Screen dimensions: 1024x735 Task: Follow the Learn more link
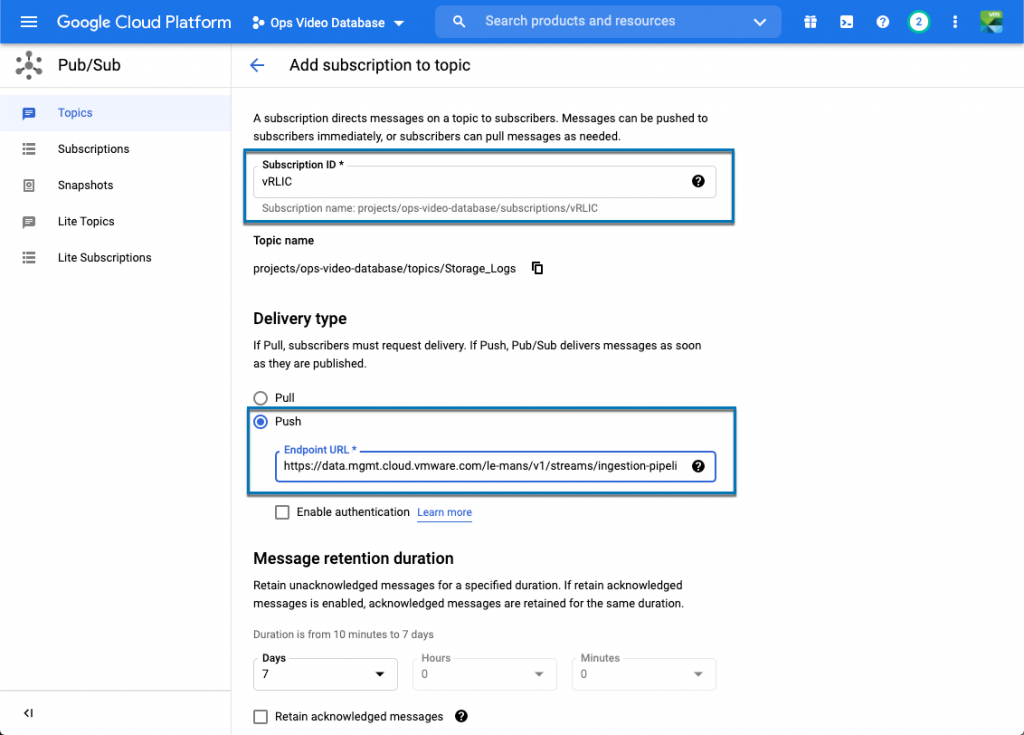444,512
